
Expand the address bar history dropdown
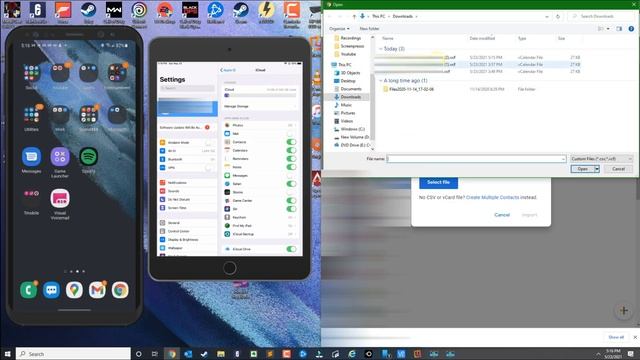click(547, 16)
